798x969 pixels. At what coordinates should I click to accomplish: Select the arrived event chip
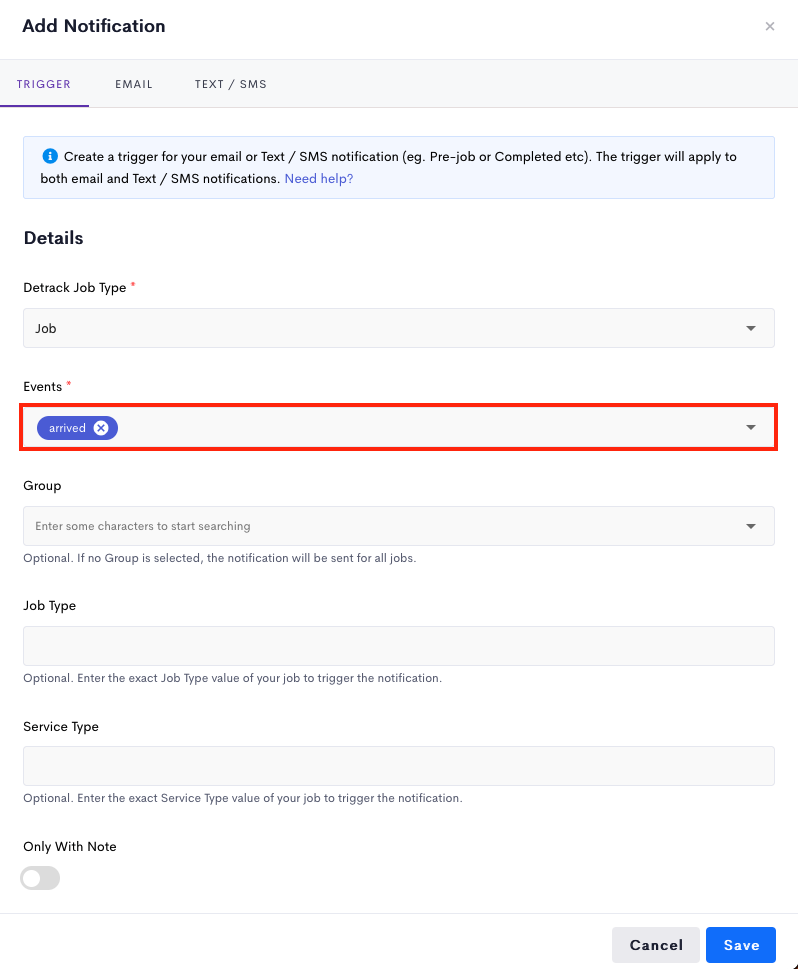(67, 428)
